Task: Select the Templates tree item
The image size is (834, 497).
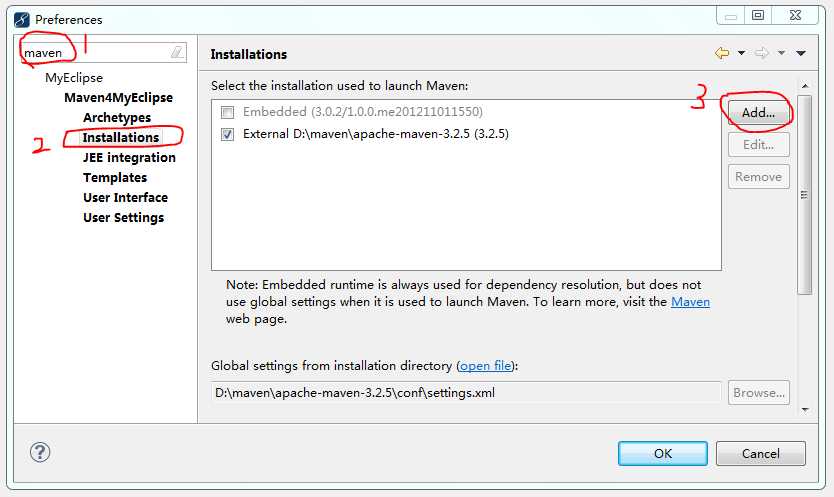Action: (115, 178)
